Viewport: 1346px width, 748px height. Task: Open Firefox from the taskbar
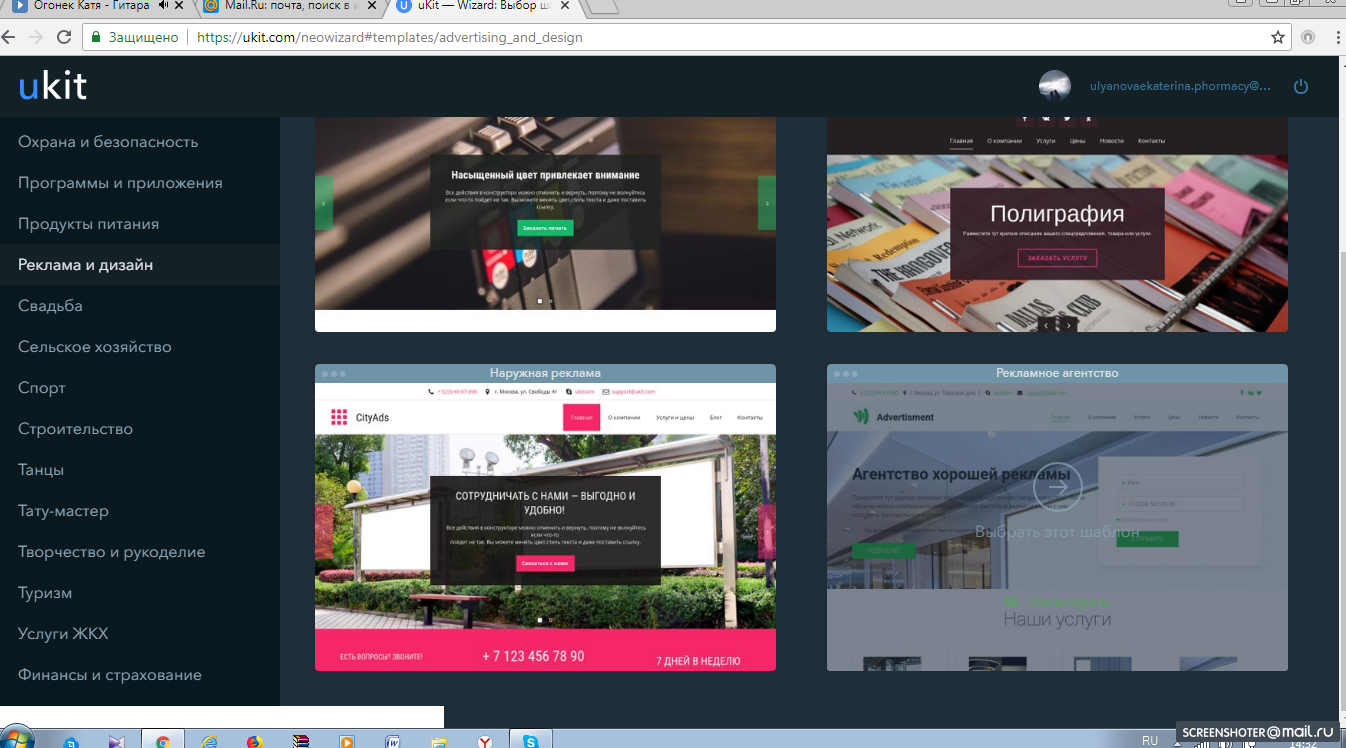point(254,741)
